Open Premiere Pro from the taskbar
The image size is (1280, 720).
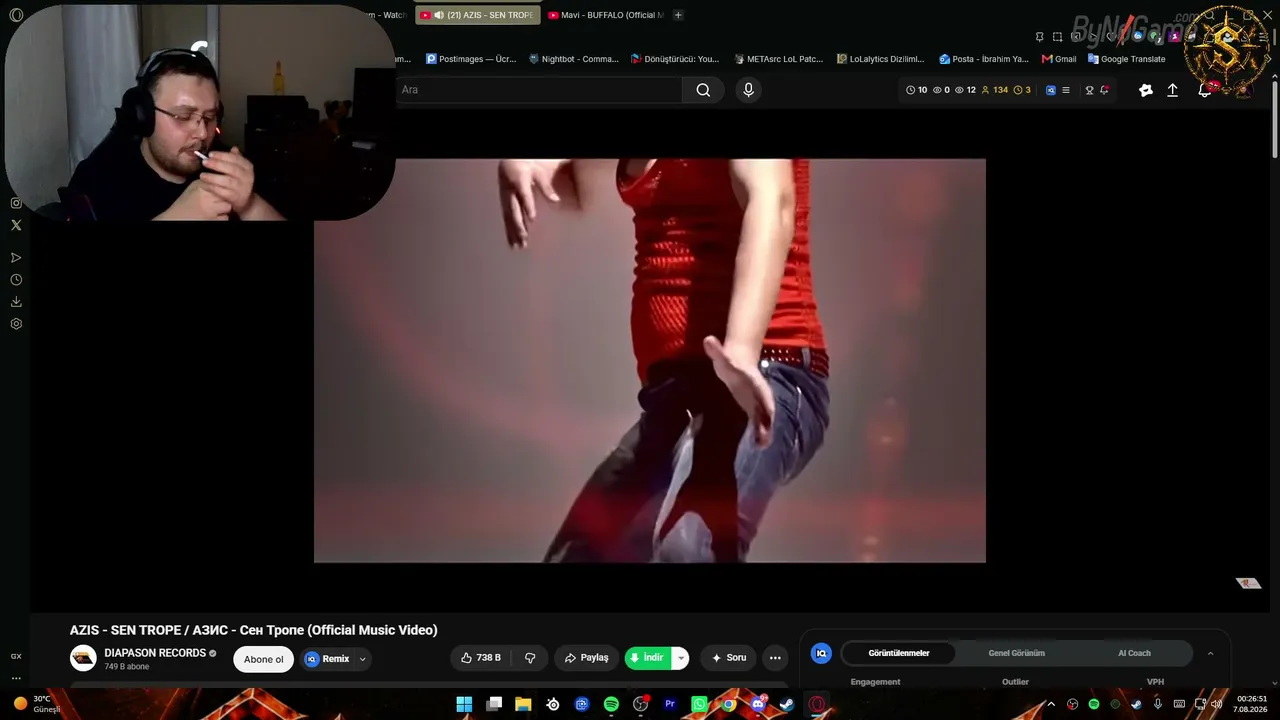pyautogui.click(x=670, y=704)
